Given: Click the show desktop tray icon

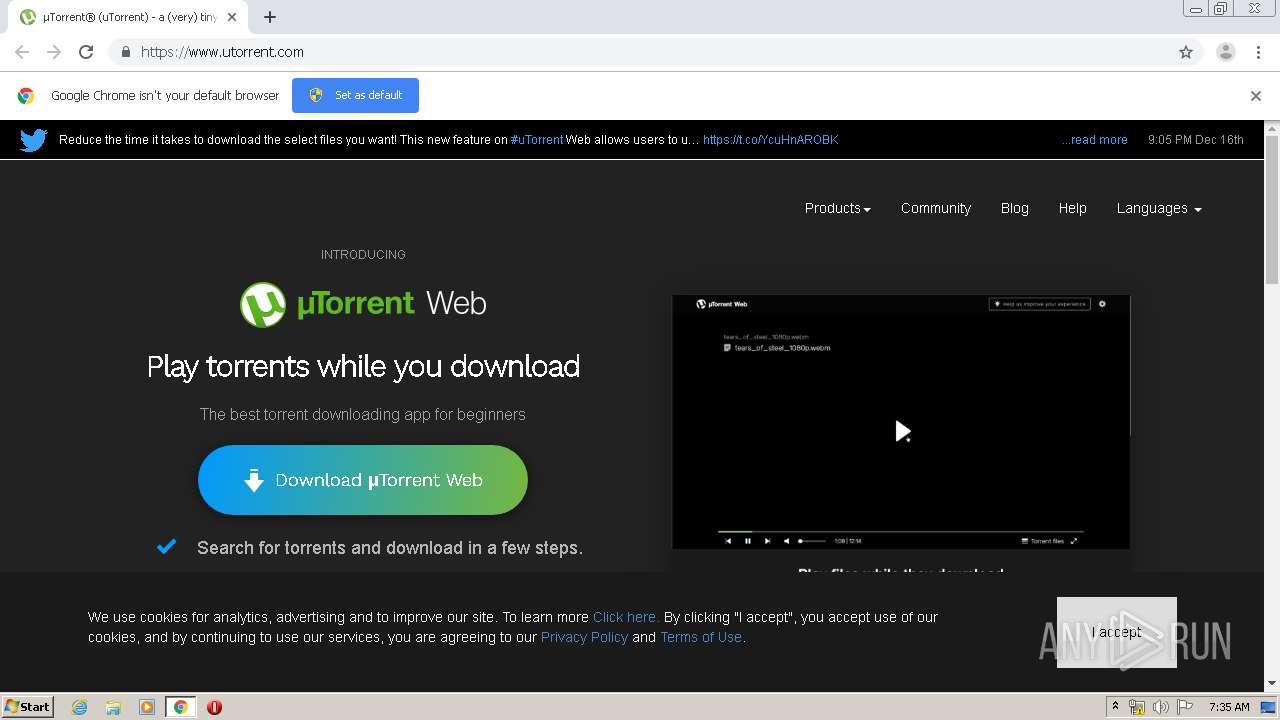Looking at the screenshot, I should coord(1268,707).
